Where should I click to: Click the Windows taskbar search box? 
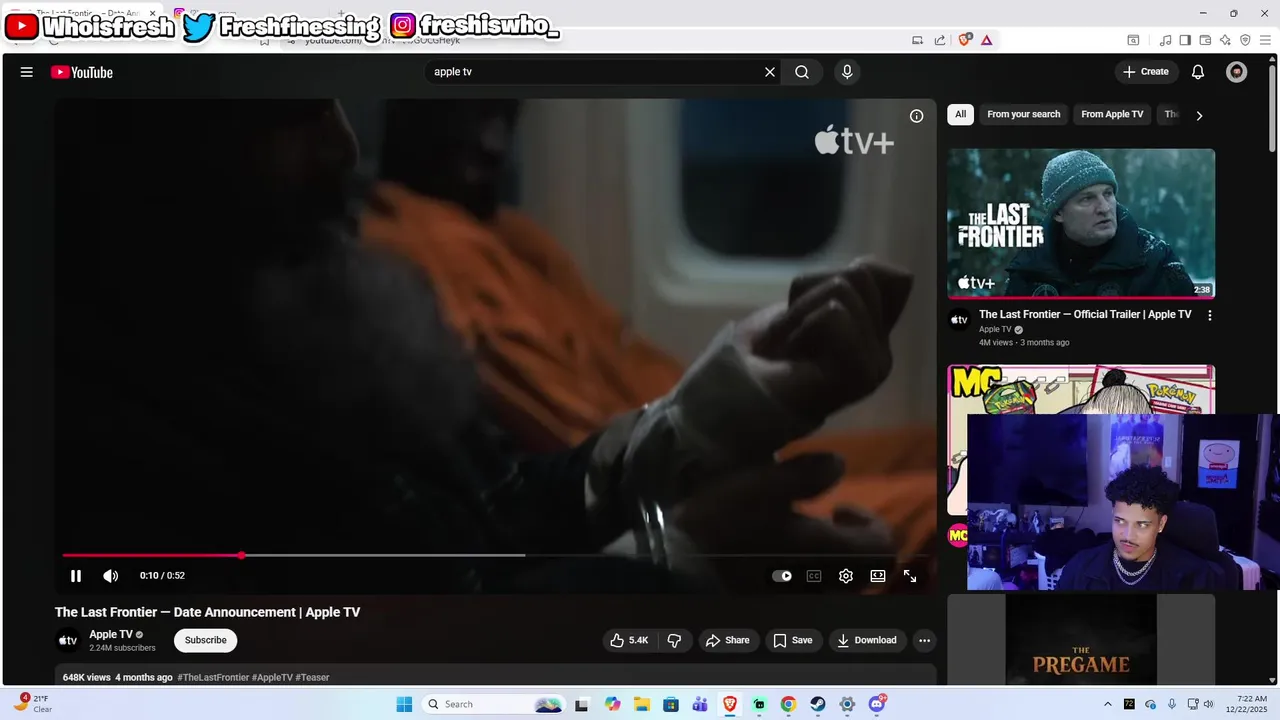(493, 704)
